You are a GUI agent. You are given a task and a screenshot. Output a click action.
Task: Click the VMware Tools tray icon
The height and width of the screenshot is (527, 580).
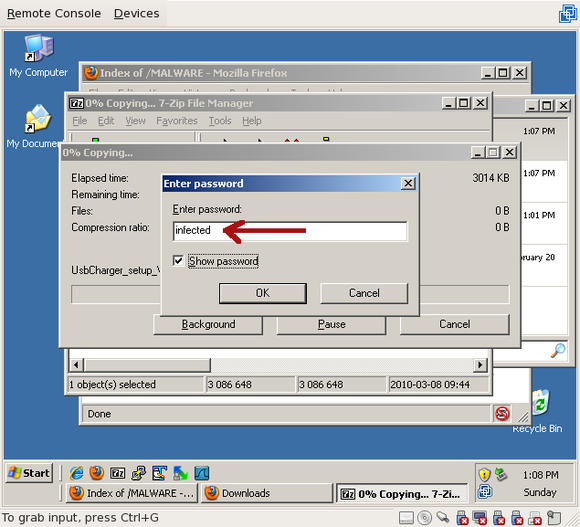click(x=485, y=492)
